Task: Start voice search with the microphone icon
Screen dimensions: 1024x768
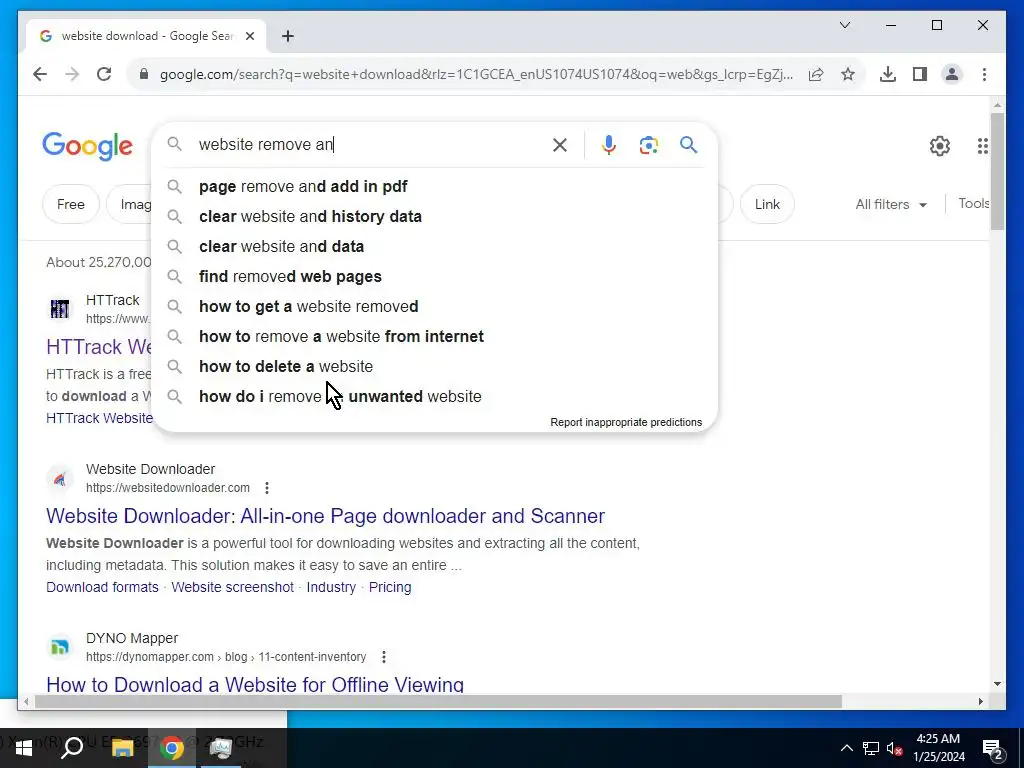Action: tap(609, 145)
